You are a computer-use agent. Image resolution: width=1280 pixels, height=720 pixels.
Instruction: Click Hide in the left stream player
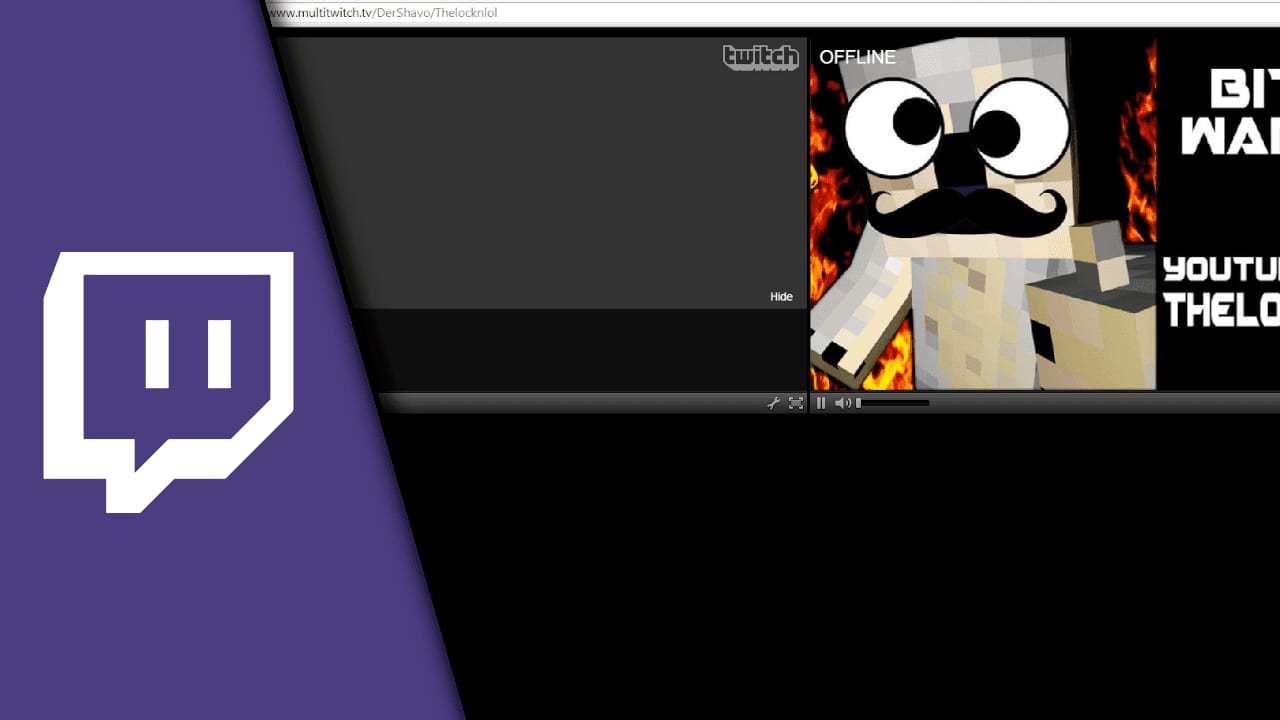[781, 297]
